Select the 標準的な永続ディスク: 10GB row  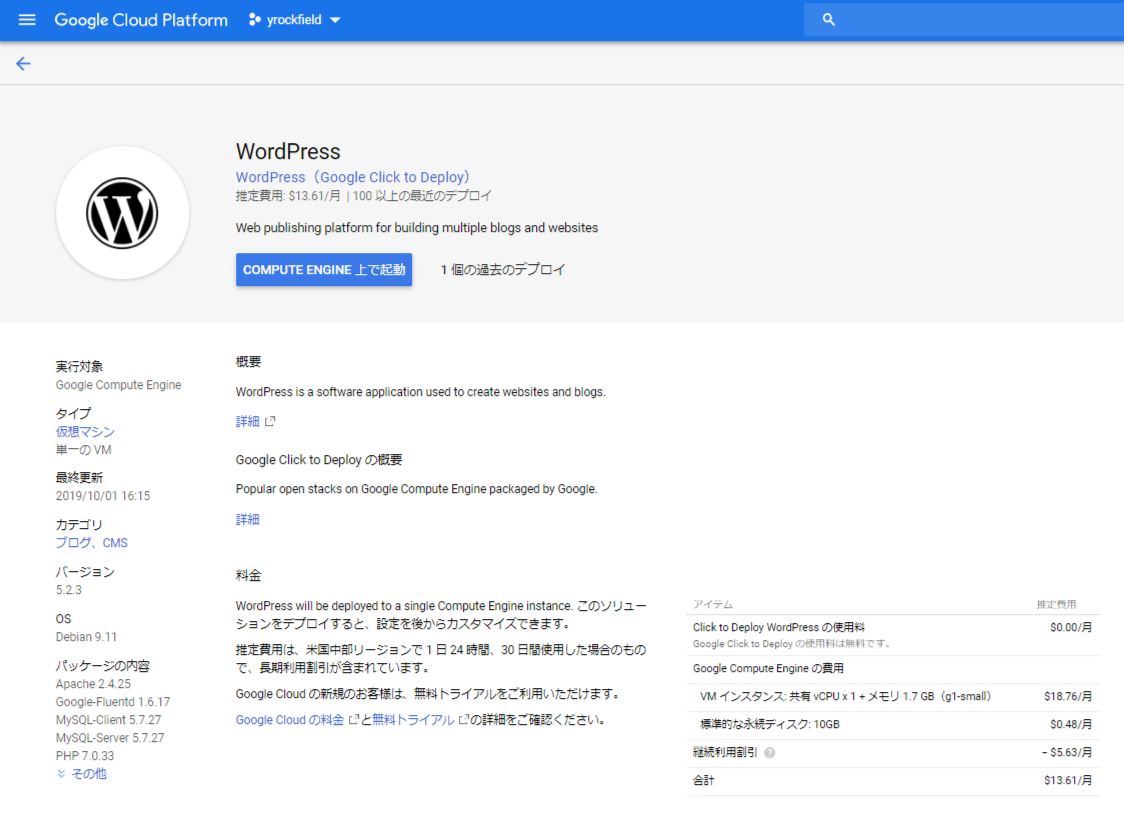tap(892, 724)
